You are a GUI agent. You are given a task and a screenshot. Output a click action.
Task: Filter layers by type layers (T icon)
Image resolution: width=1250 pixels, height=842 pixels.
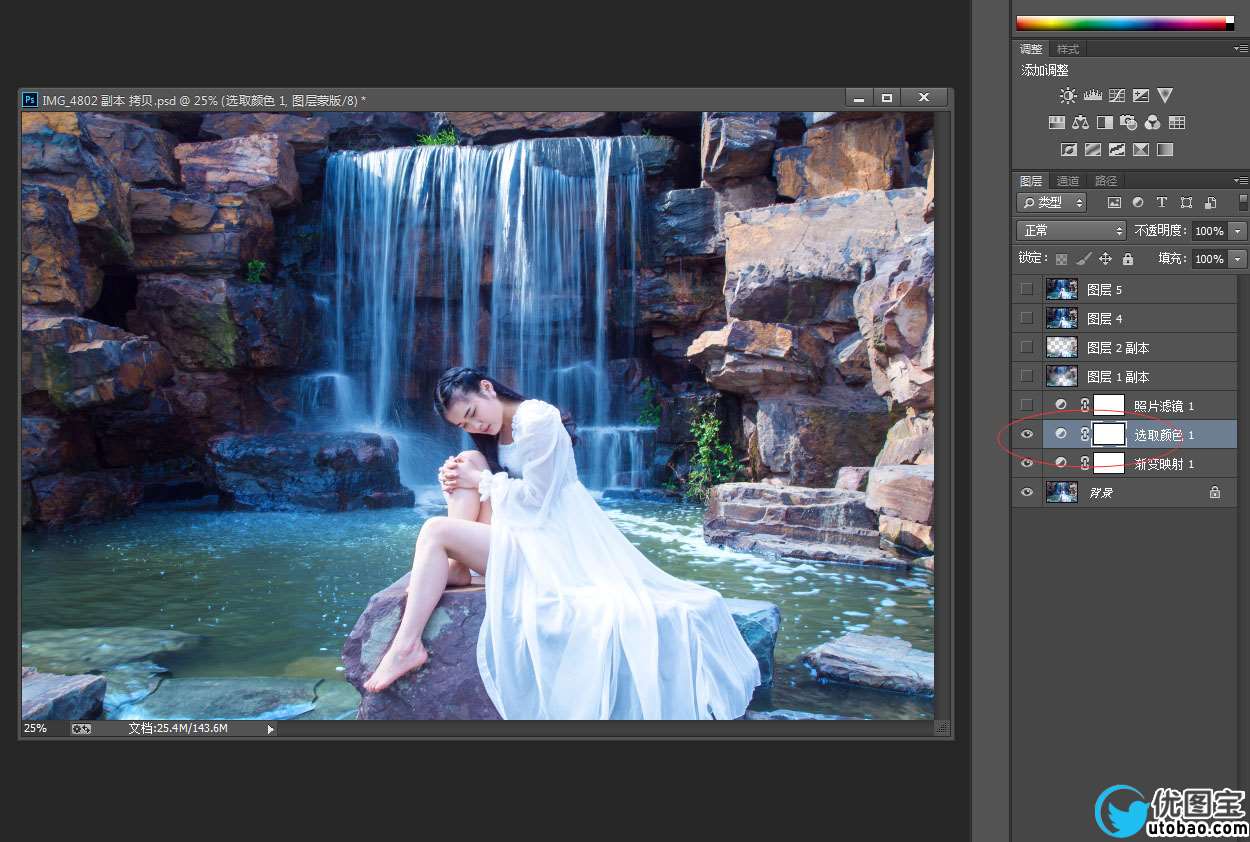(1162, 202)
